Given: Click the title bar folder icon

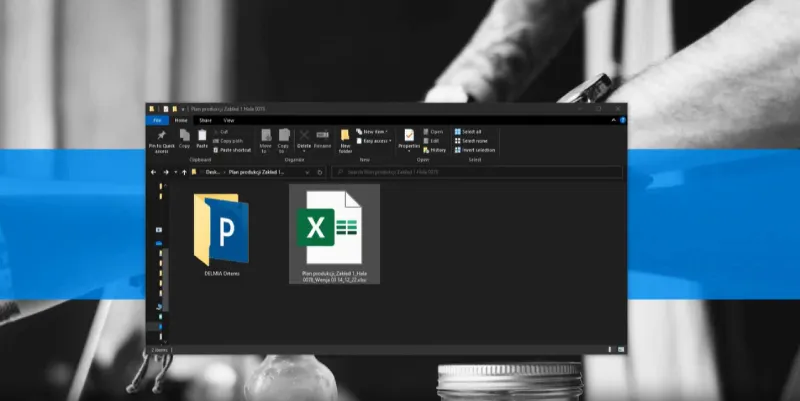Looking at the screenshot, I should (x=152, y=109).
